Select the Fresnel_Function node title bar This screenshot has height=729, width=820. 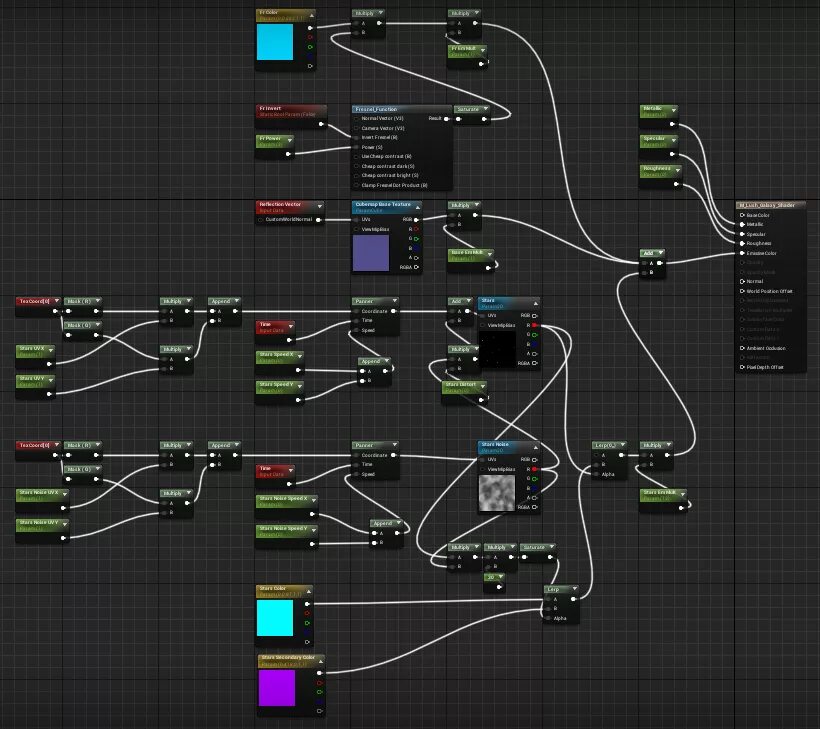coord(402,109)
